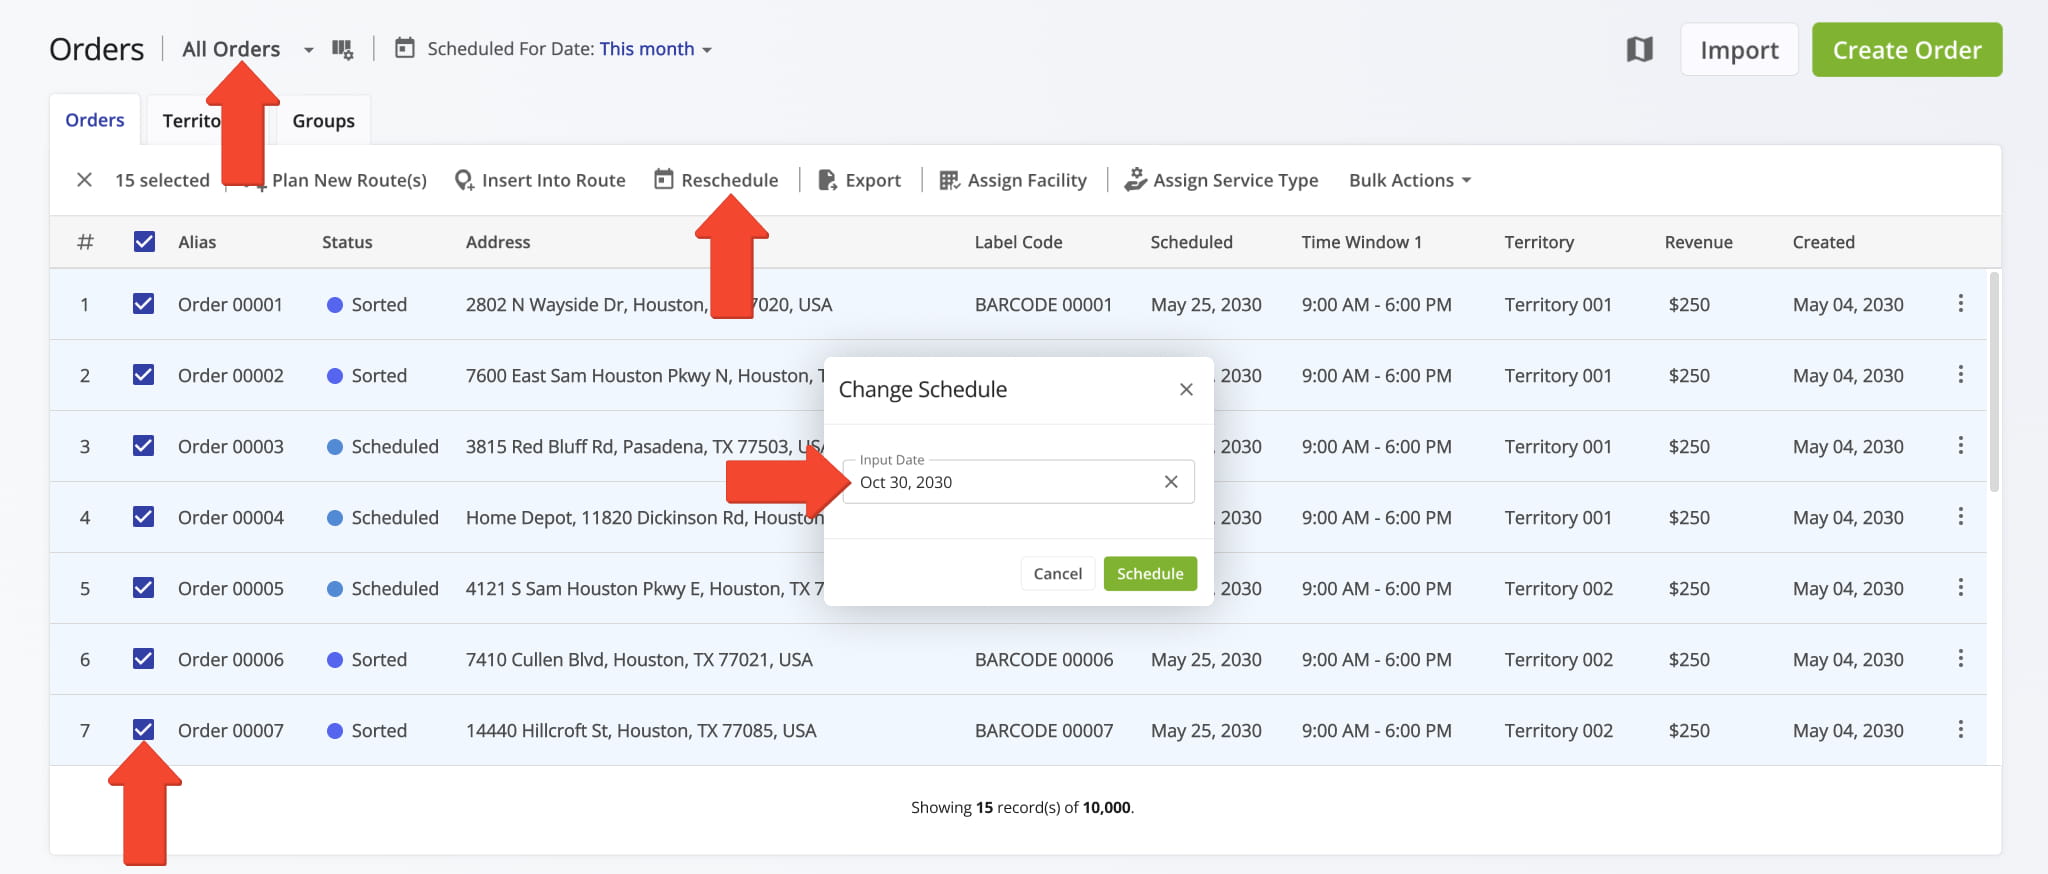Open the three-dot menu for Order 00003
The image size is (2048, 874).
pos(1960,445)
